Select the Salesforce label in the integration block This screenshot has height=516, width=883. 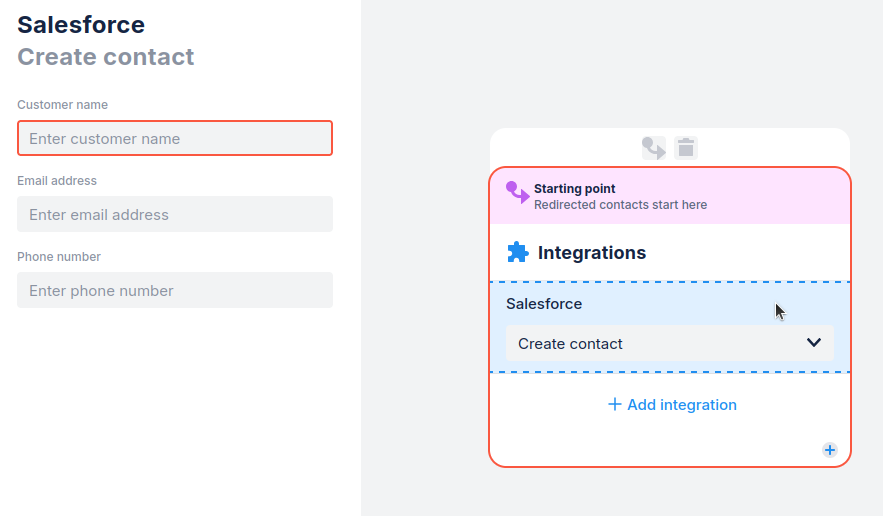(x=544, y=304)
